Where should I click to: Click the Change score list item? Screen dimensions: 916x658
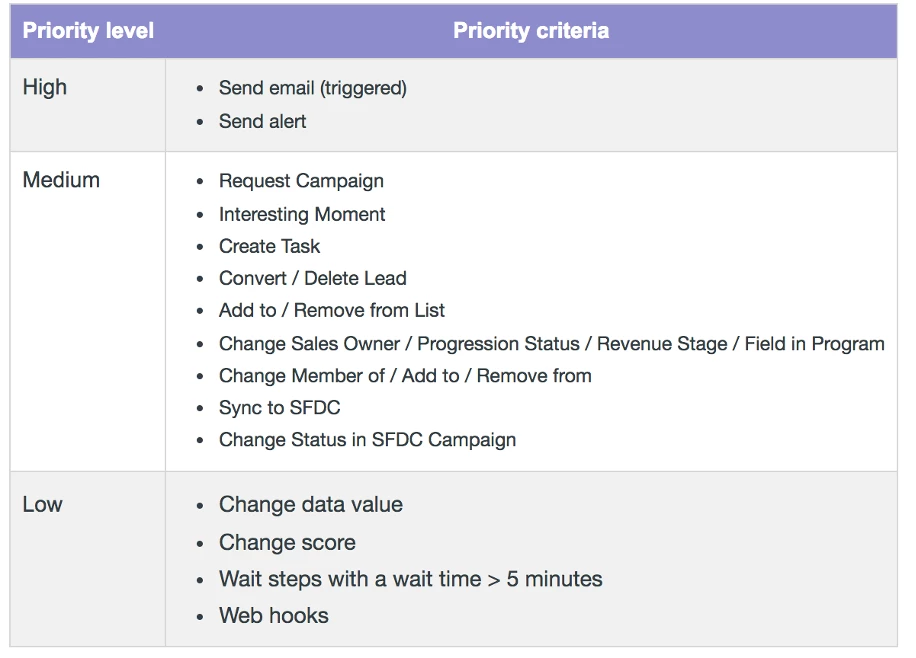click(x=287, y=542)
